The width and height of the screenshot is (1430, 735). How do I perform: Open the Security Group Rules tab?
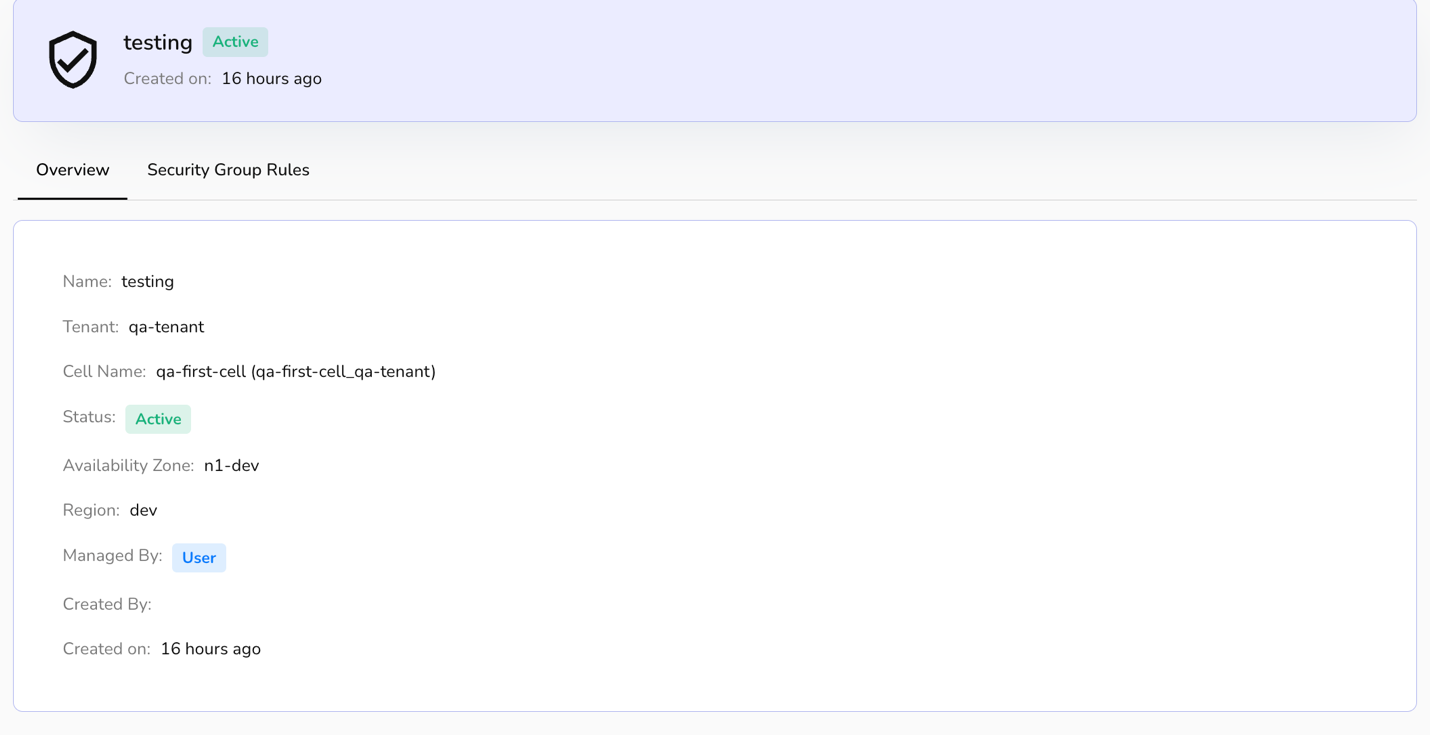(x=228, y=170)
